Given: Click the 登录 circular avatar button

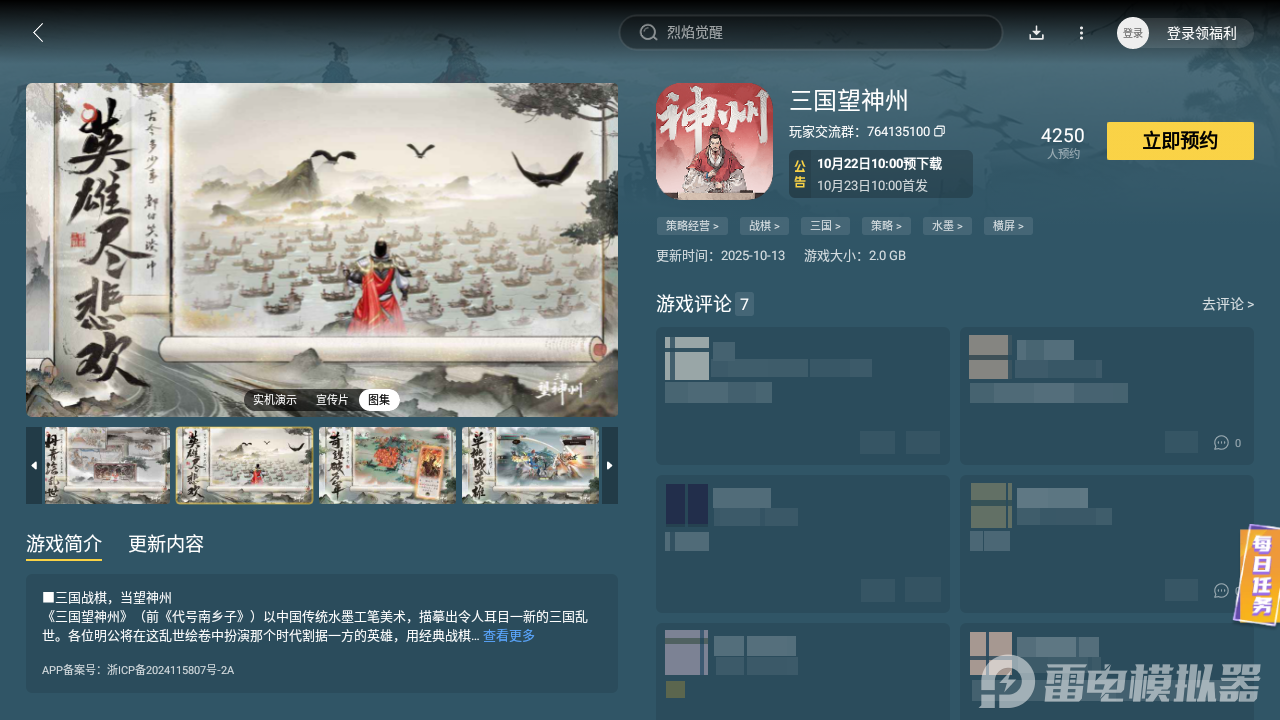Looking at the screenshot, I should pyautogui.click(x=1132, y=32).
